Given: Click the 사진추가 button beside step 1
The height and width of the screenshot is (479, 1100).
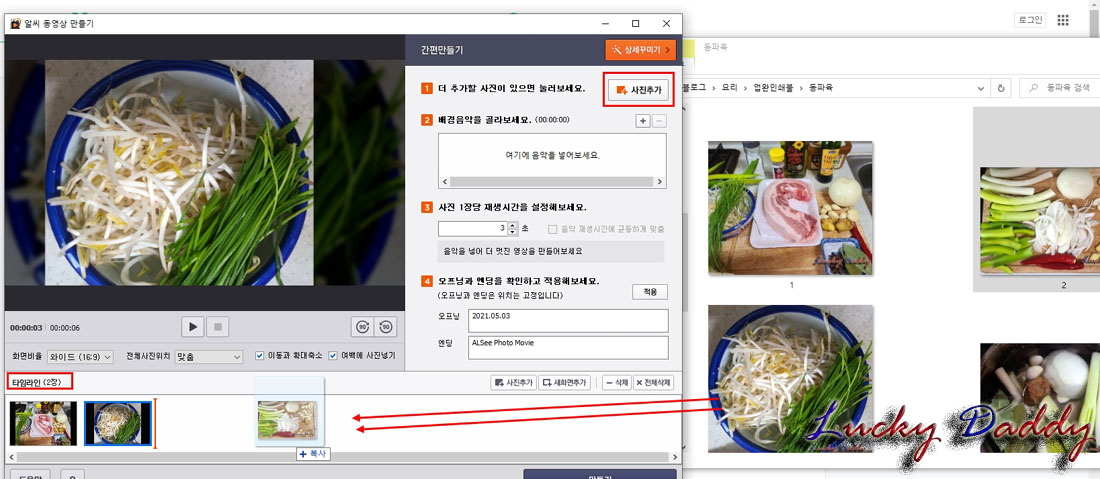Looking at the screenshot, I should point(638,90).
